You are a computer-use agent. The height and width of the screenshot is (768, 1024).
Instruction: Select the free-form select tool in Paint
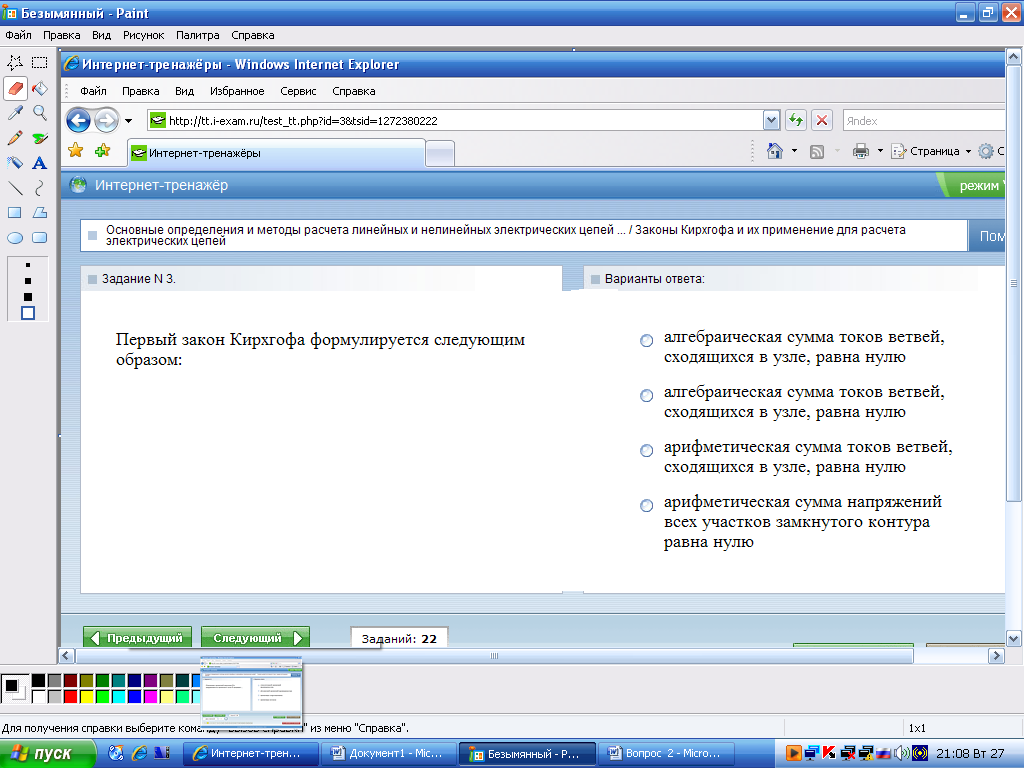click(14, 62)
